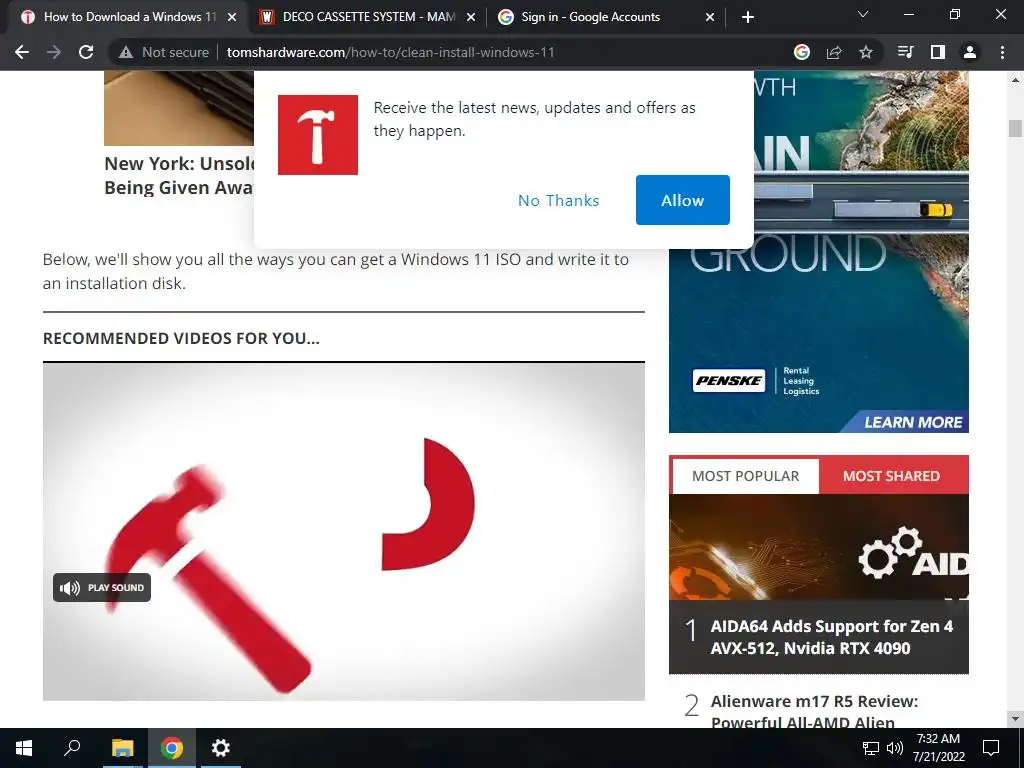
Task: Reload the current page
Action: coord(86,52)
